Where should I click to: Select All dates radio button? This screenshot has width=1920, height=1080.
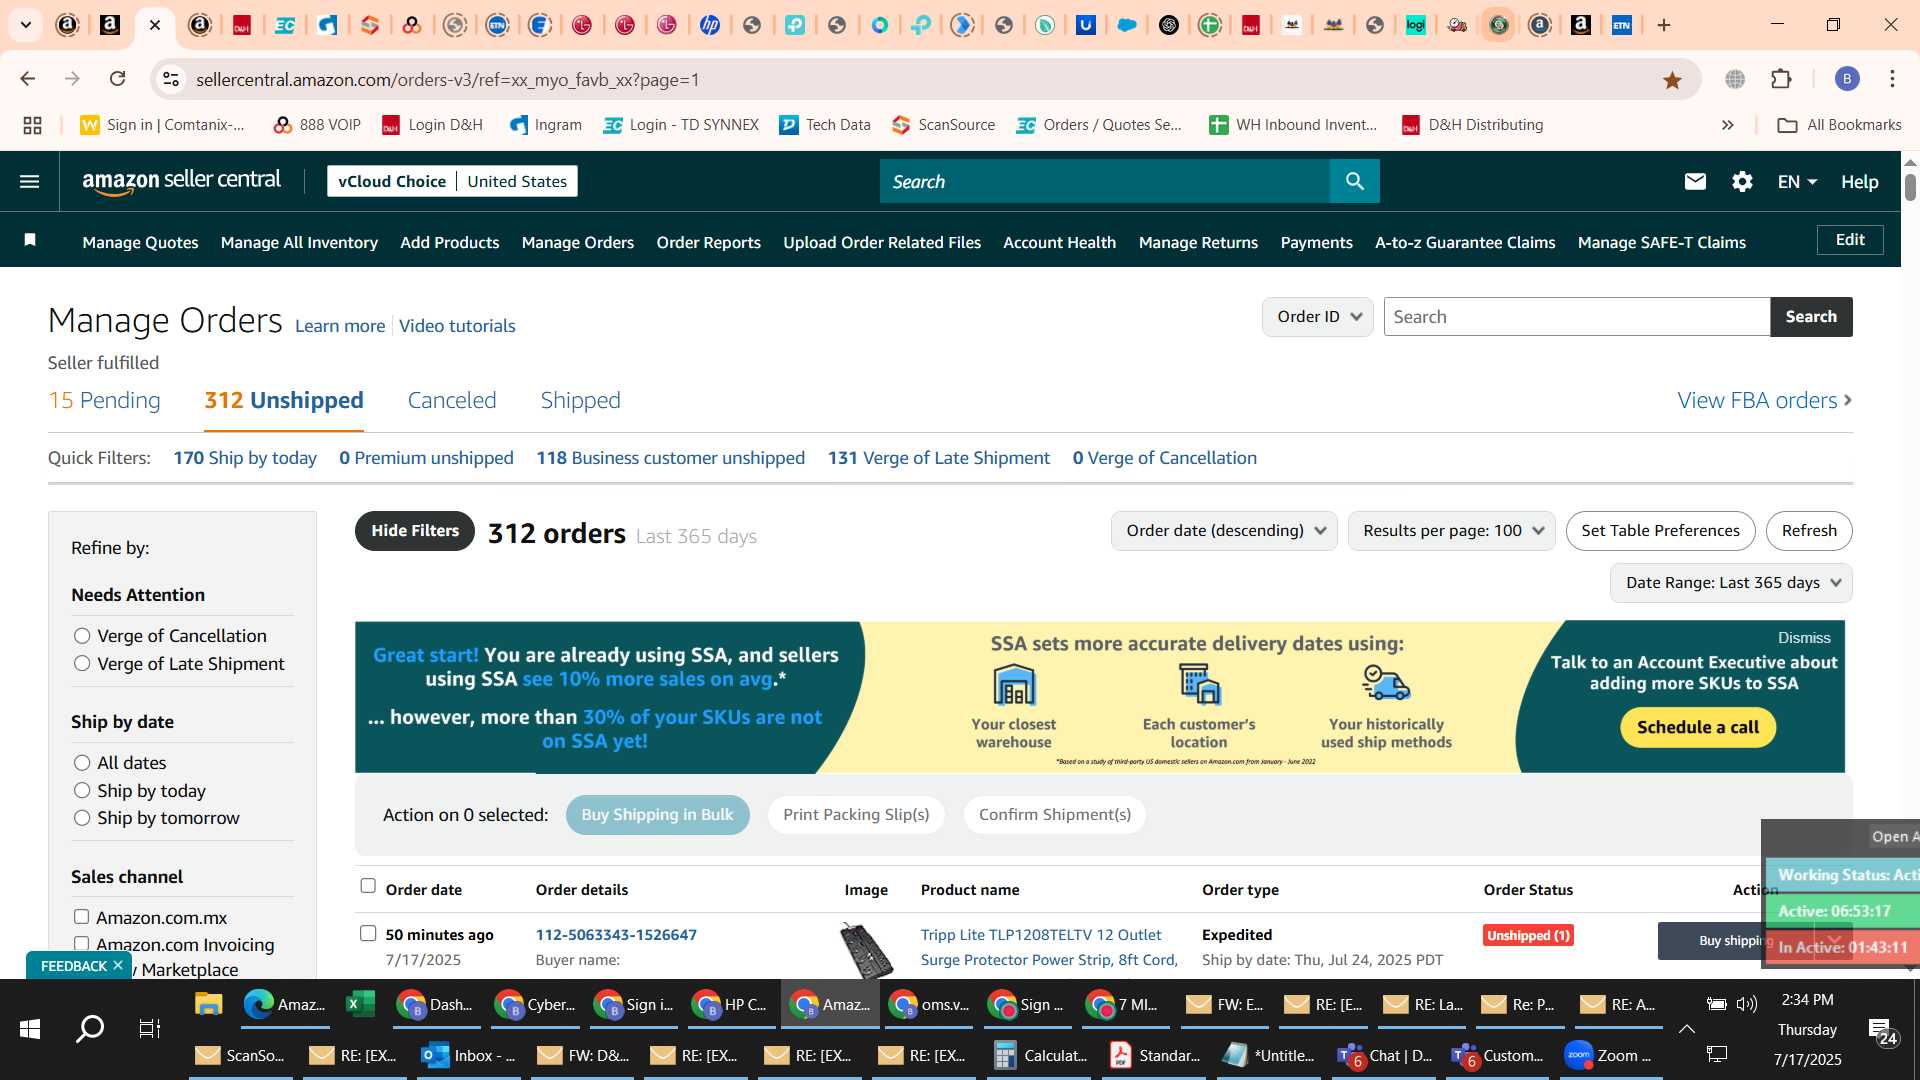(x=82, y=763)
